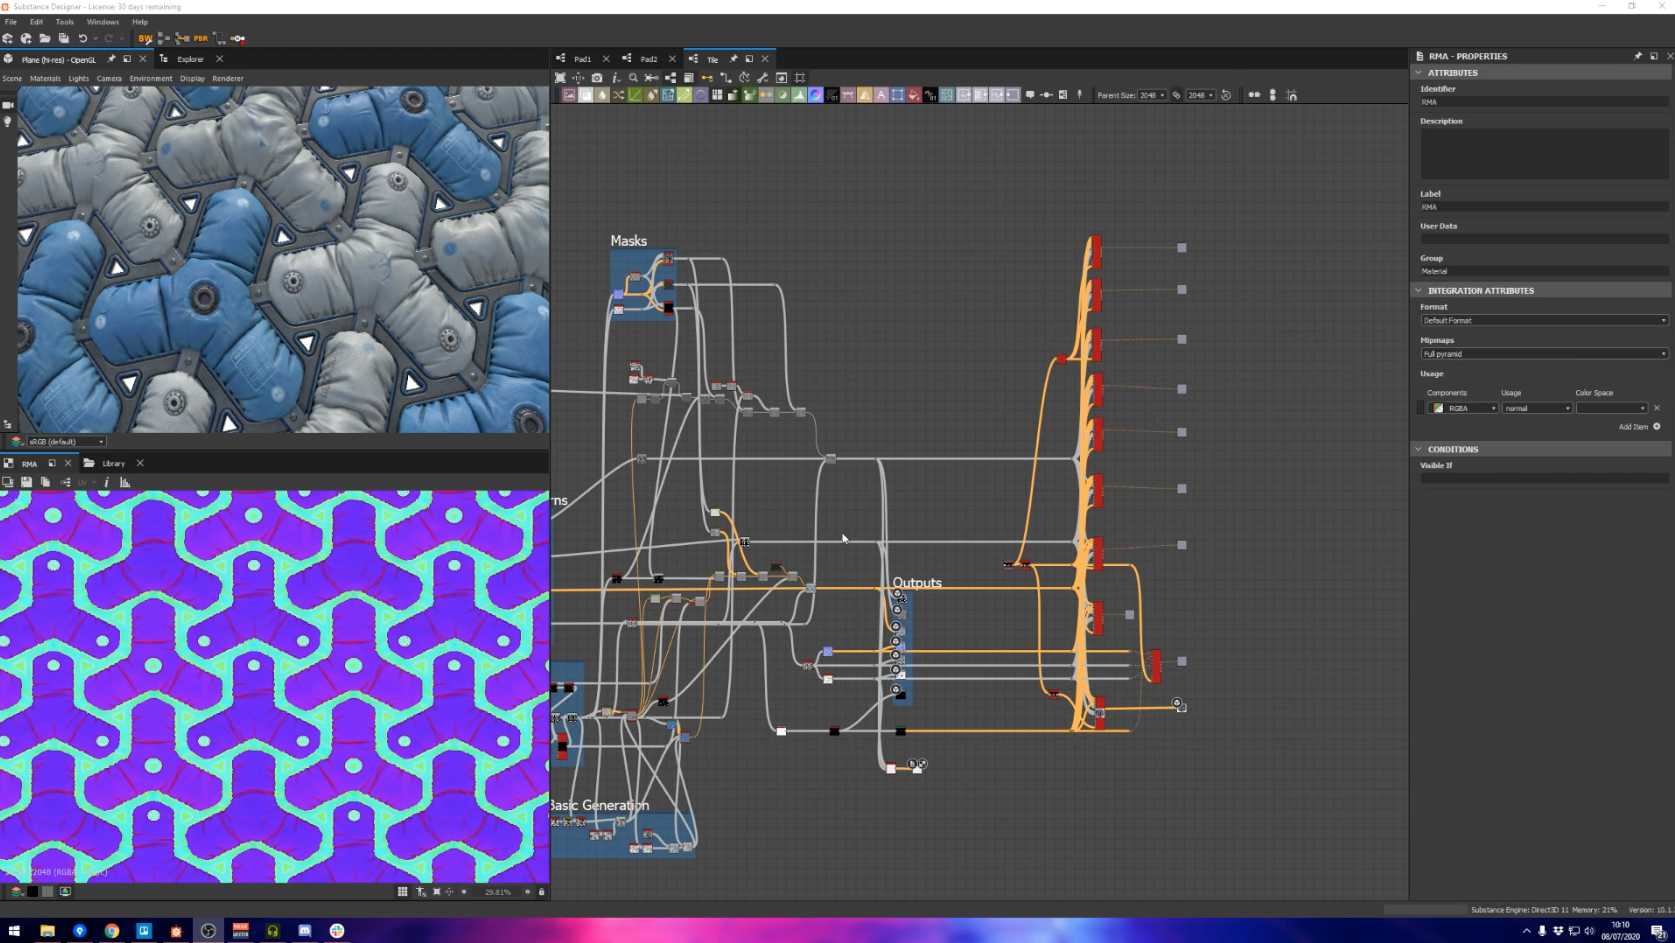The image size is (1675, 943).
Task: Toggle the lock icon in 2D view footer
Action: [542, 892]
